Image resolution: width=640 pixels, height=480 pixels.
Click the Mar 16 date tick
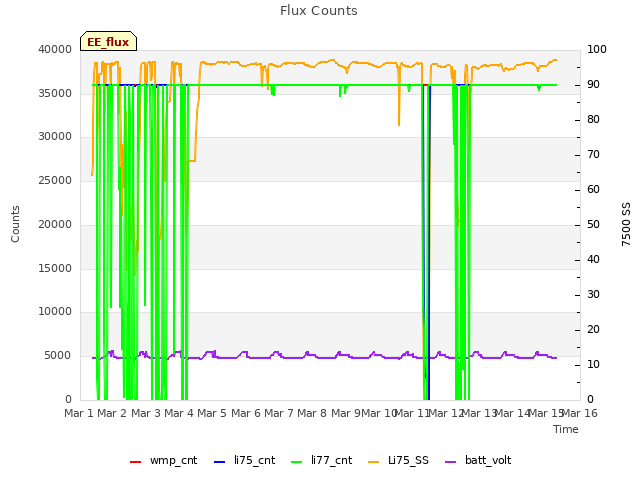580,413
